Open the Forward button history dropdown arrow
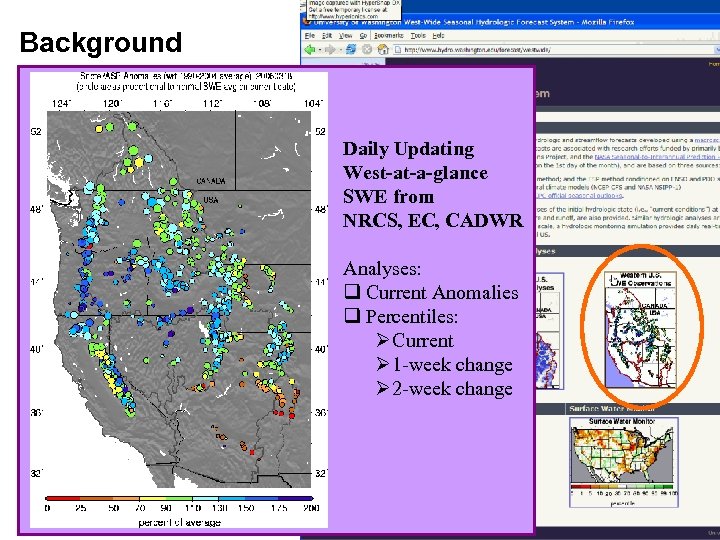720x540 pixels. pos(341,50)
